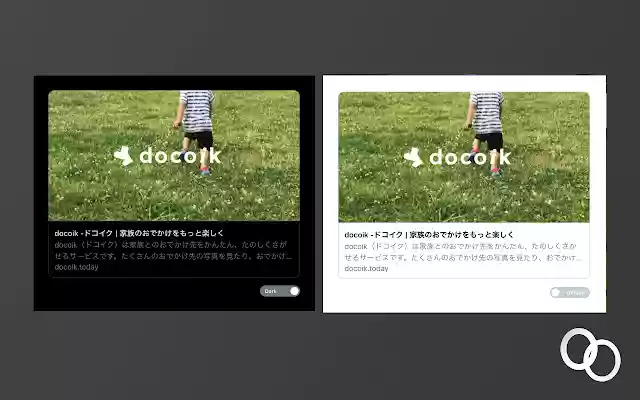The width and height of the screenshot is (640, 400).
Task: Open the docoik preview image in the white card
Action: click(464, 157)
